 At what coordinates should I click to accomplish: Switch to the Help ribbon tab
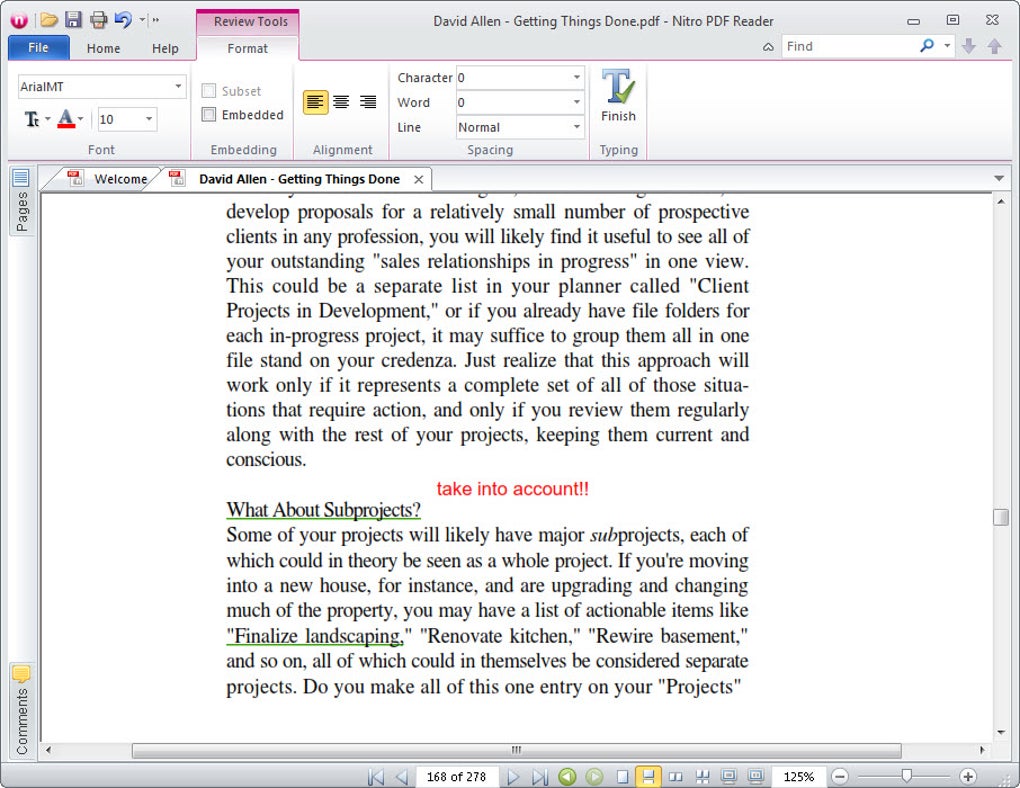165,48
